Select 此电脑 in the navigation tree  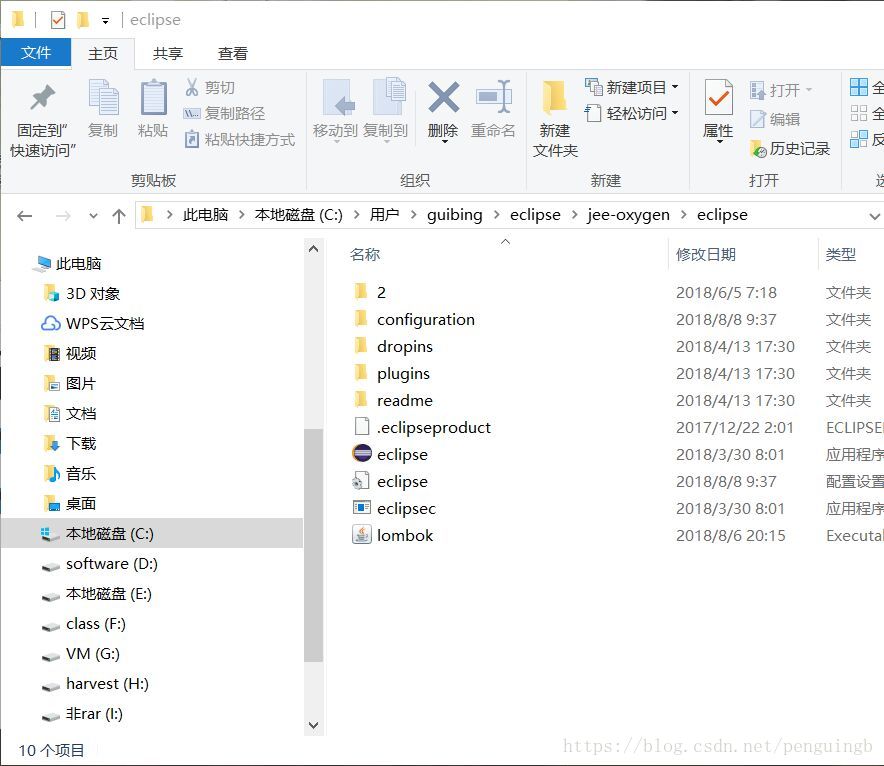click(68, 263)
